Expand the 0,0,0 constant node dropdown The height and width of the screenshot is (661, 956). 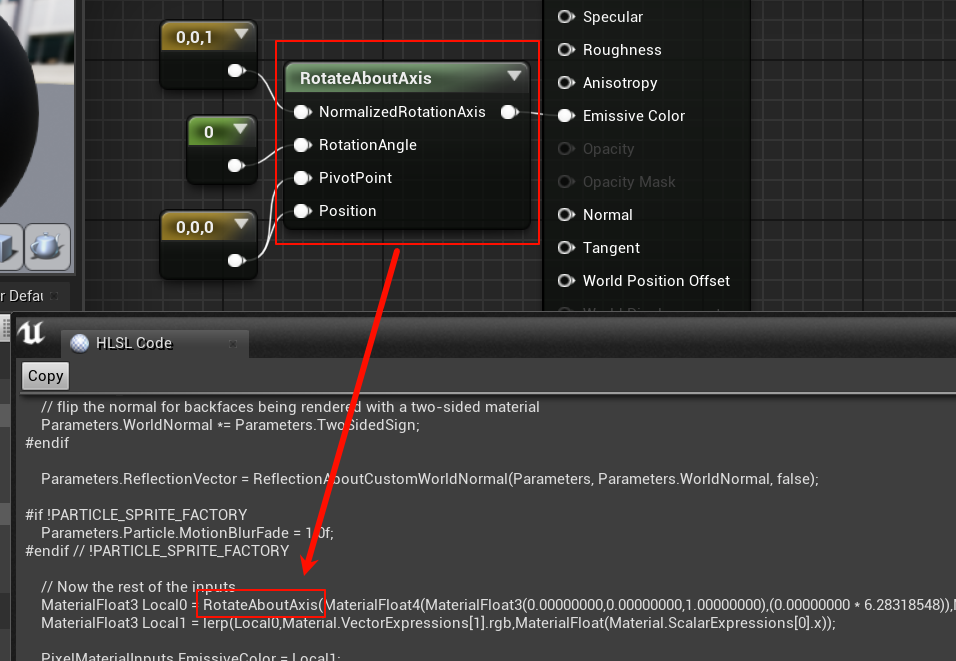[240, 226]
